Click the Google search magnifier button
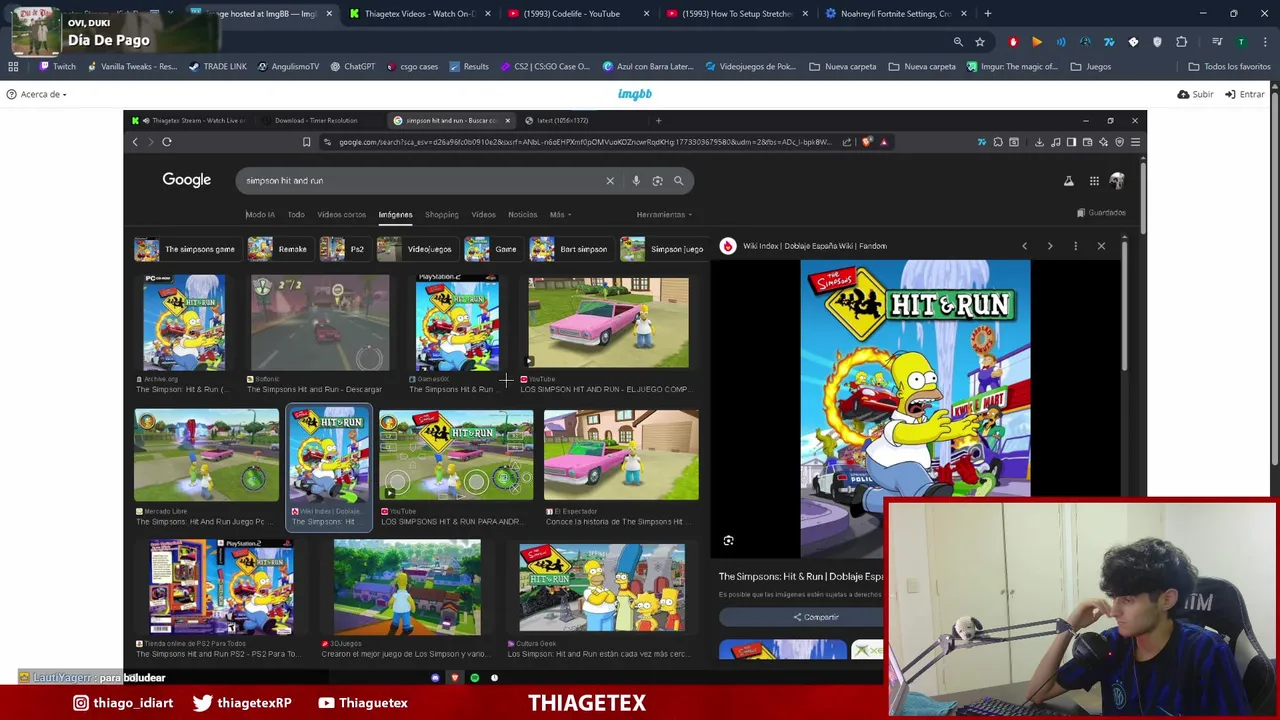The height and width of the screenshot is (720, 1280). tap(678, 180)
